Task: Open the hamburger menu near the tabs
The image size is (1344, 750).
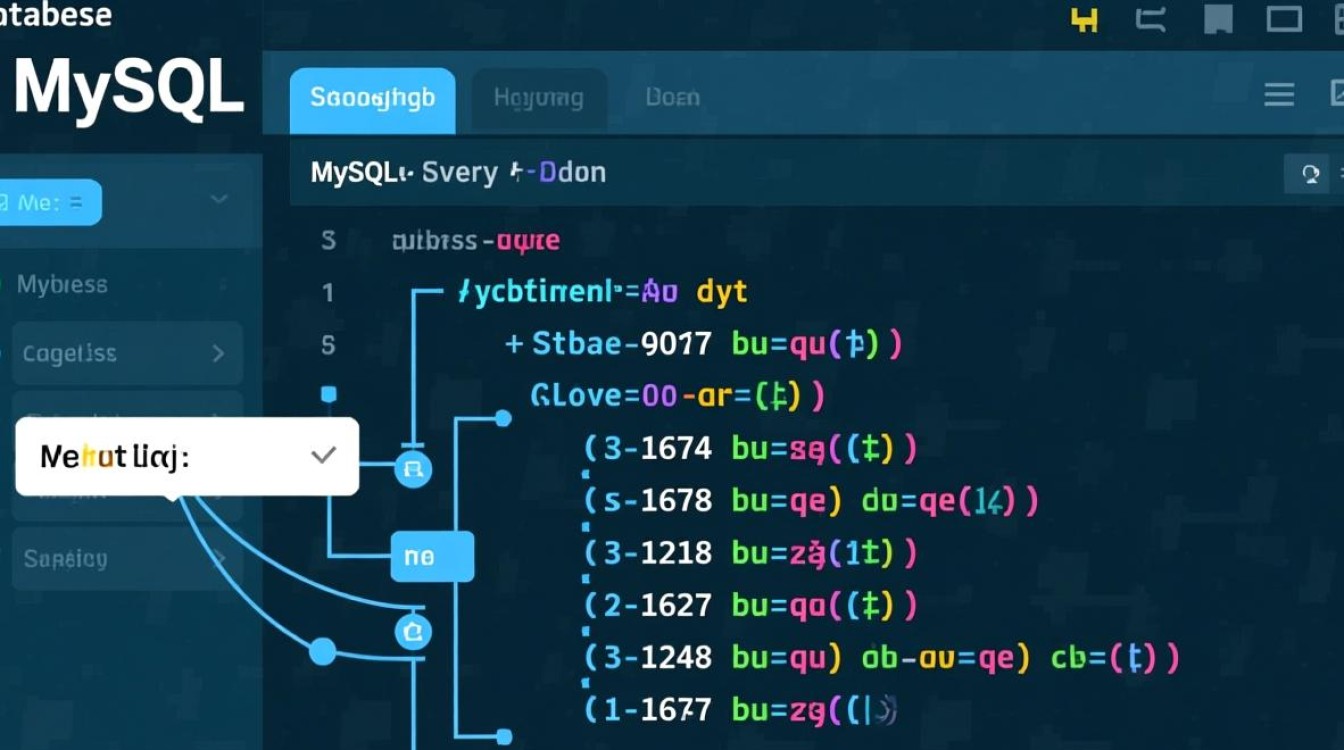Action: (1278, 95)
